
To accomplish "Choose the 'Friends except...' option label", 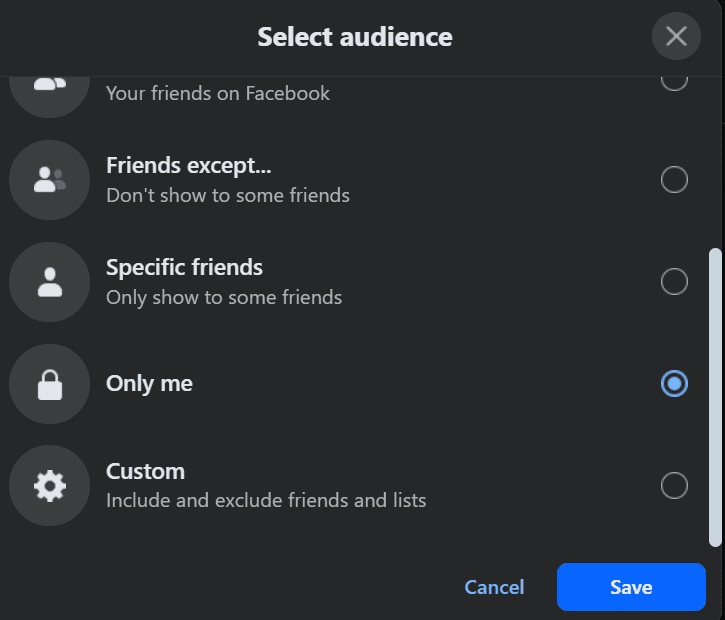I will 188,166.
